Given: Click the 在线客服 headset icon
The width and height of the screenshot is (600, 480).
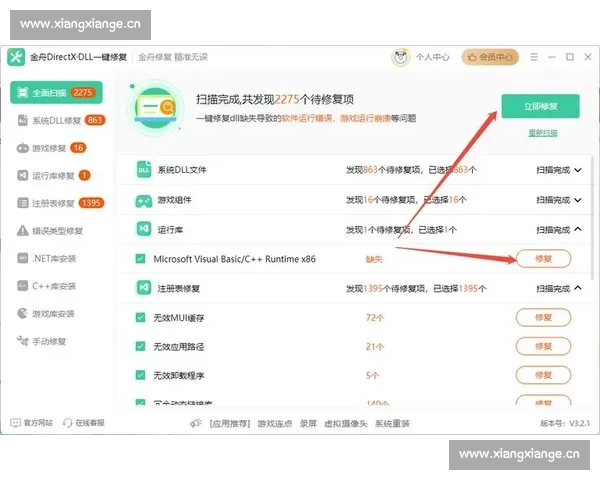Looking at the screenshot, I should coord(67,423).
